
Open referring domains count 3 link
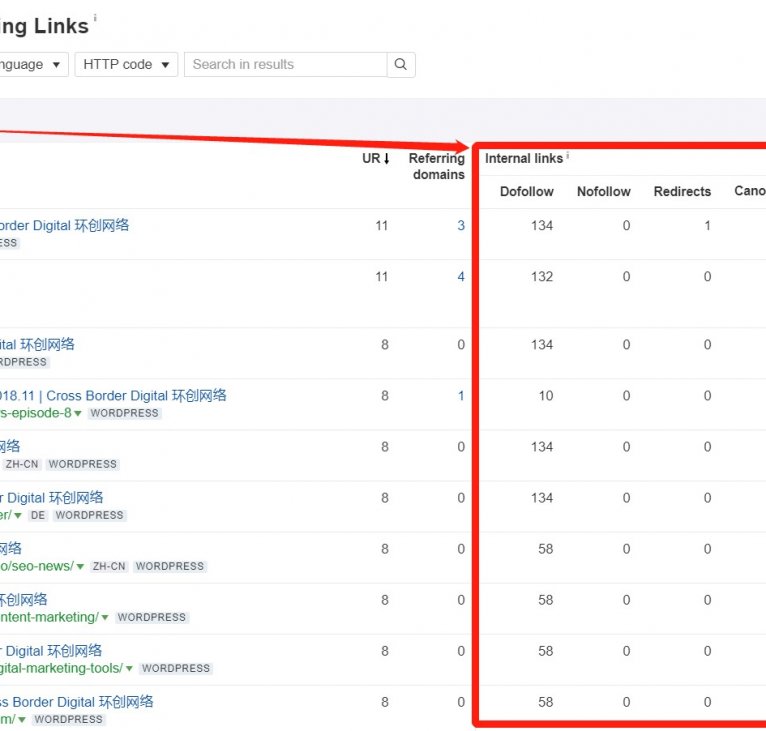pos(461,226)
